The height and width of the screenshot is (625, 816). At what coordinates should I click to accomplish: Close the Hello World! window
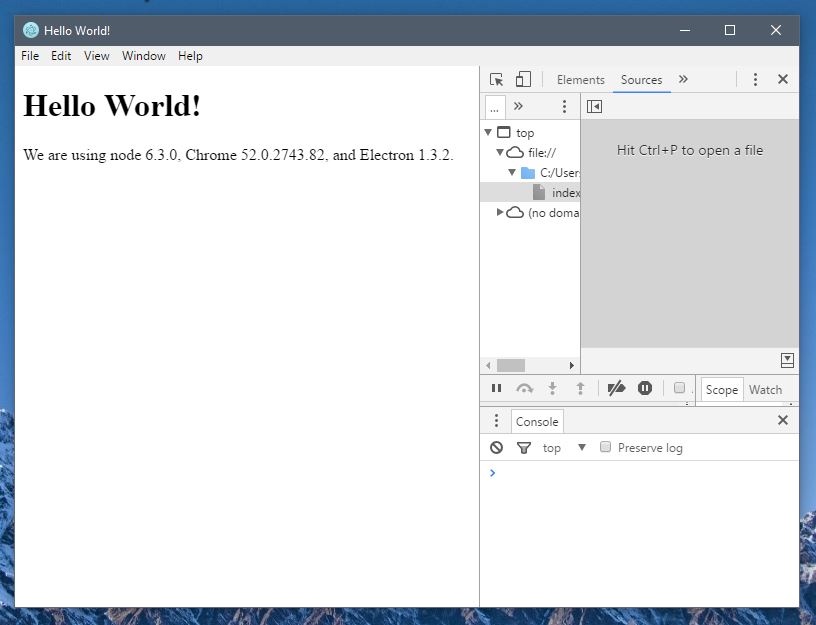click(x=775, y=30)
